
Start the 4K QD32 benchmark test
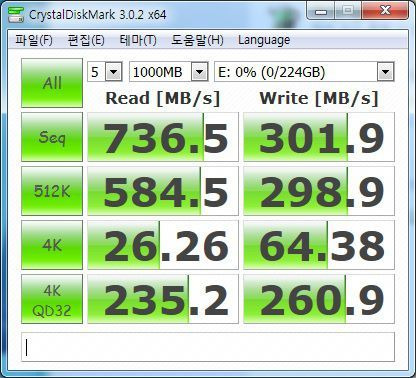[x=52, y=299]
